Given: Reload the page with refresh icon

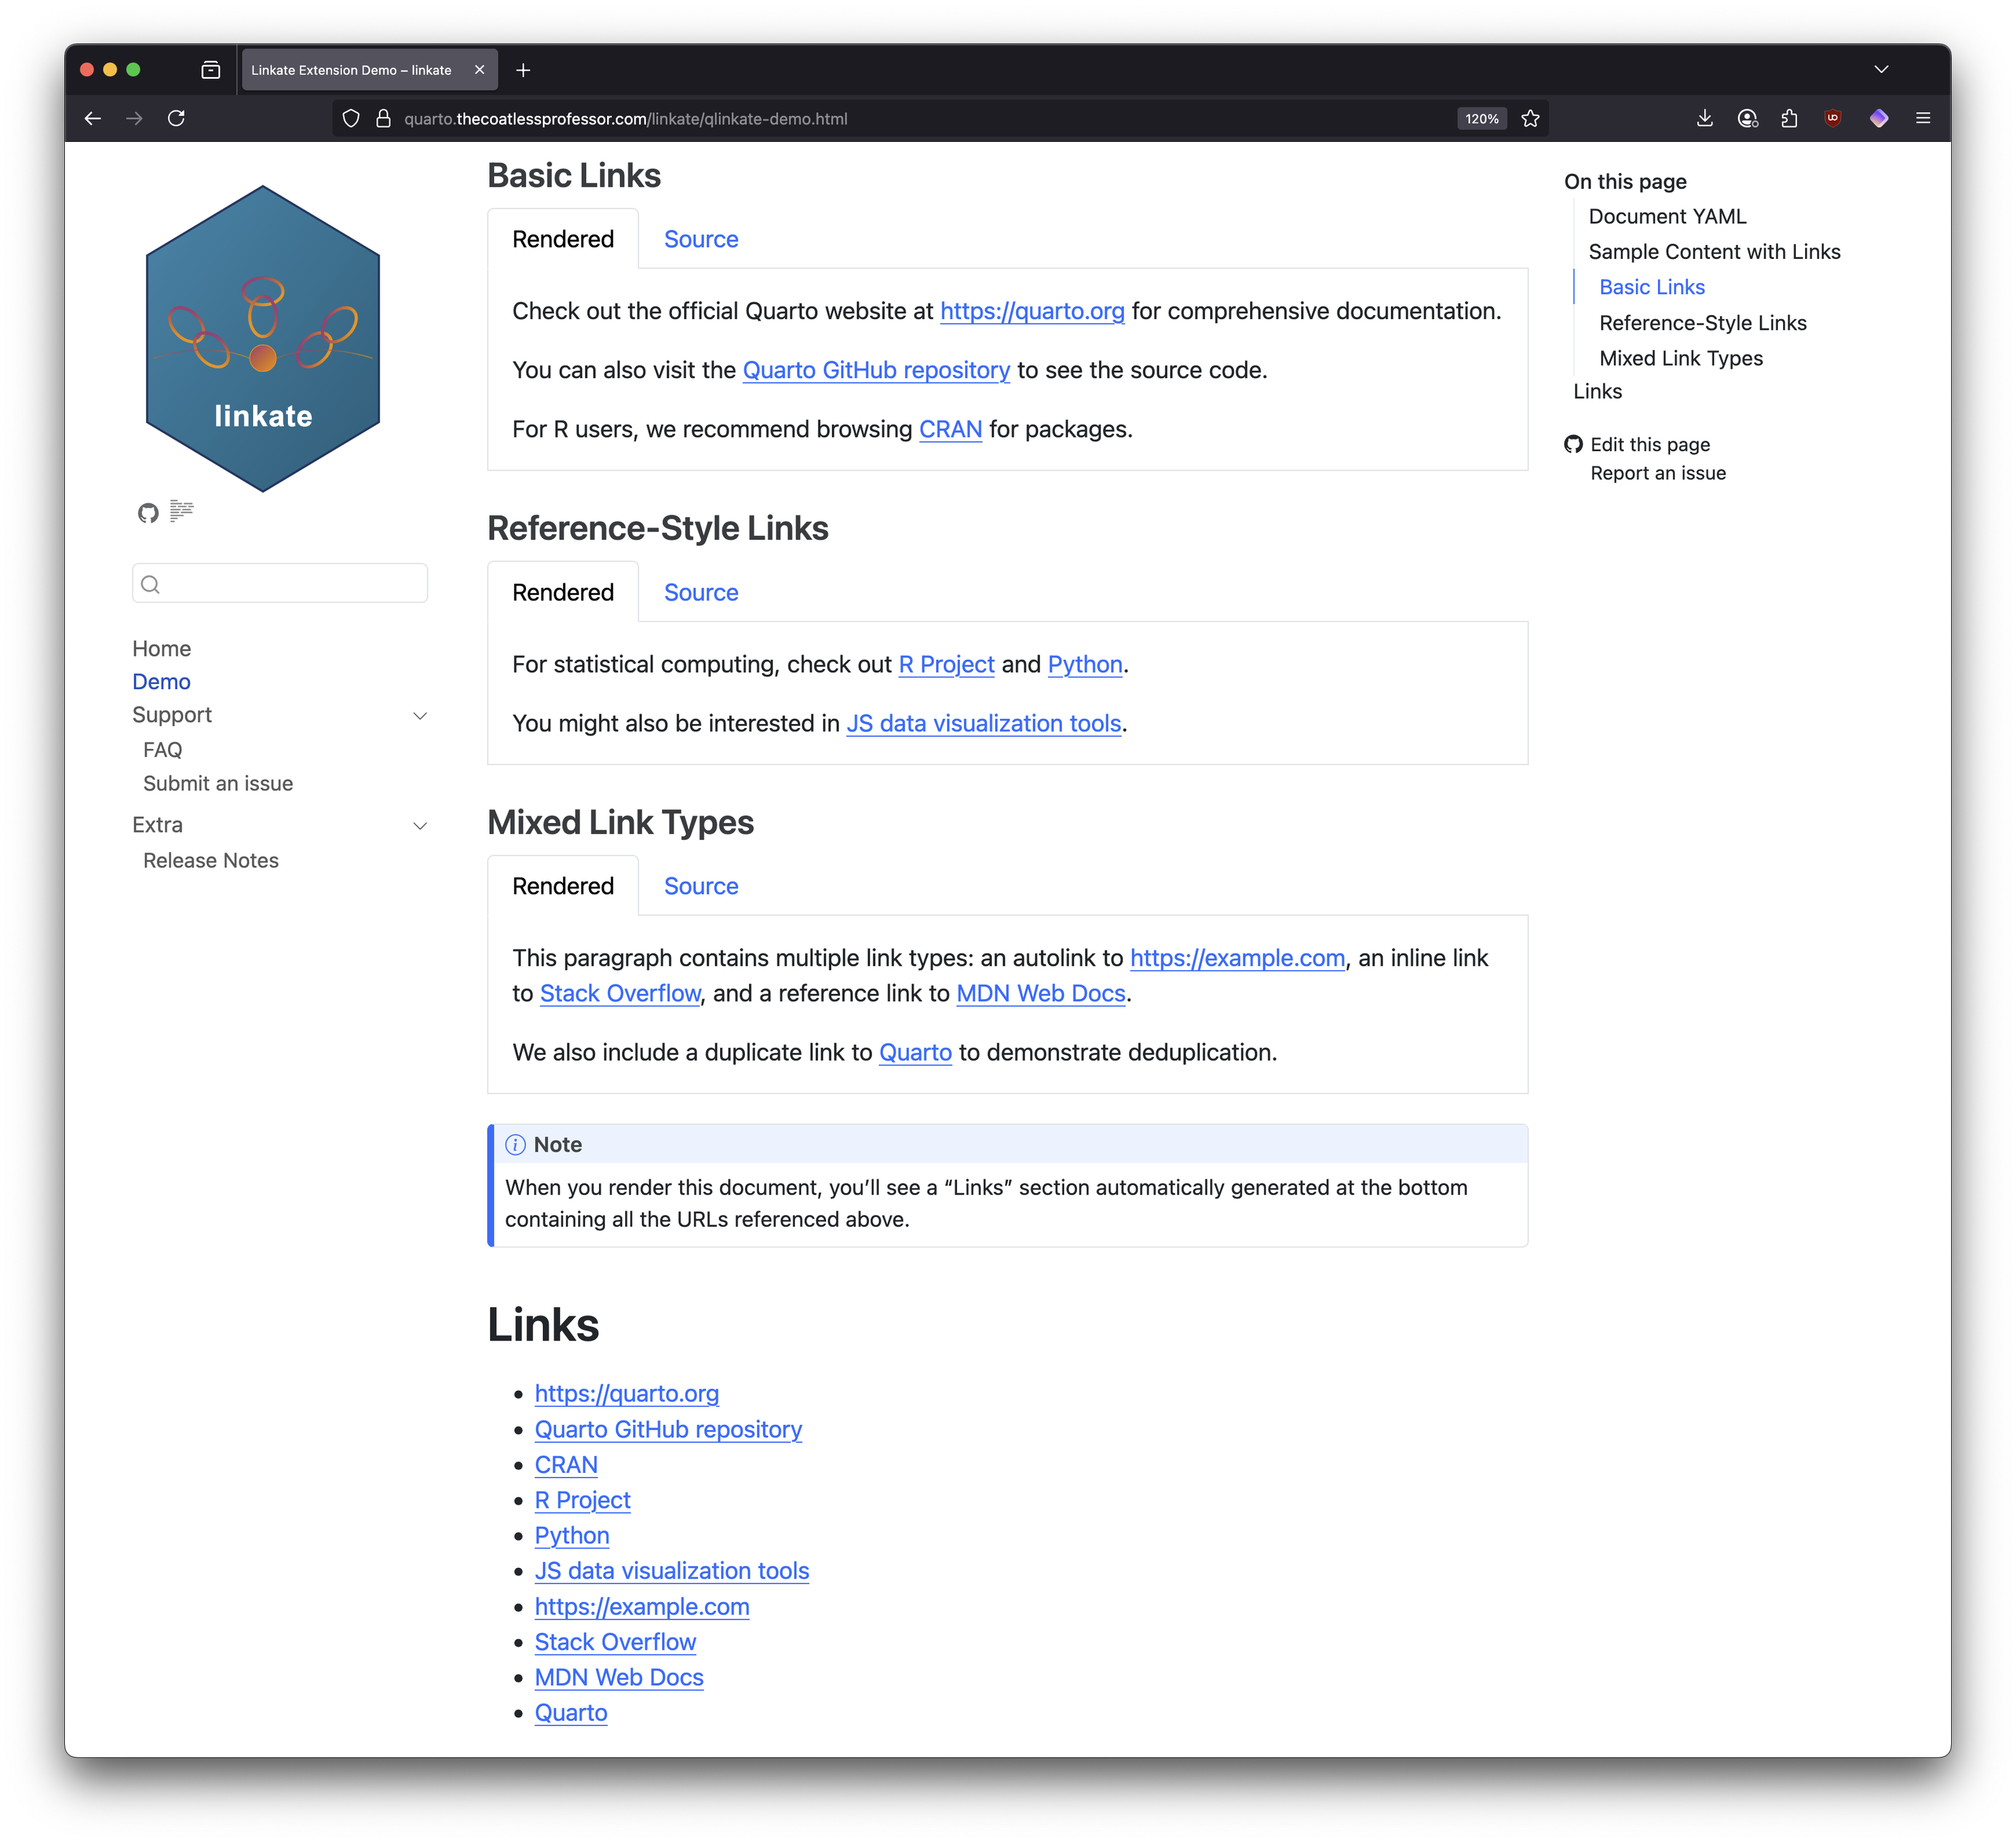Looking at the screenshot, I should point(176,118).
